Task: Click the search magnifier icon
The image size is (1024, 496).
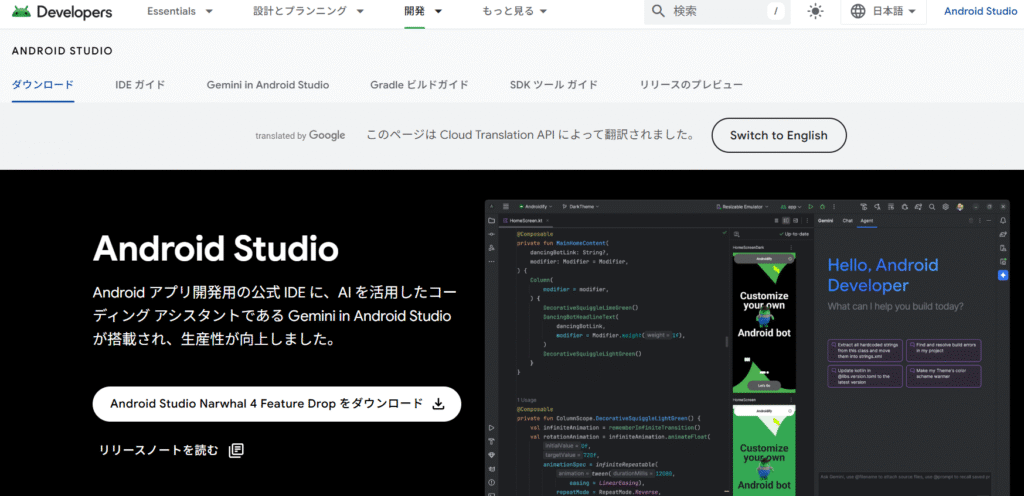Action: tap(657, 12)
